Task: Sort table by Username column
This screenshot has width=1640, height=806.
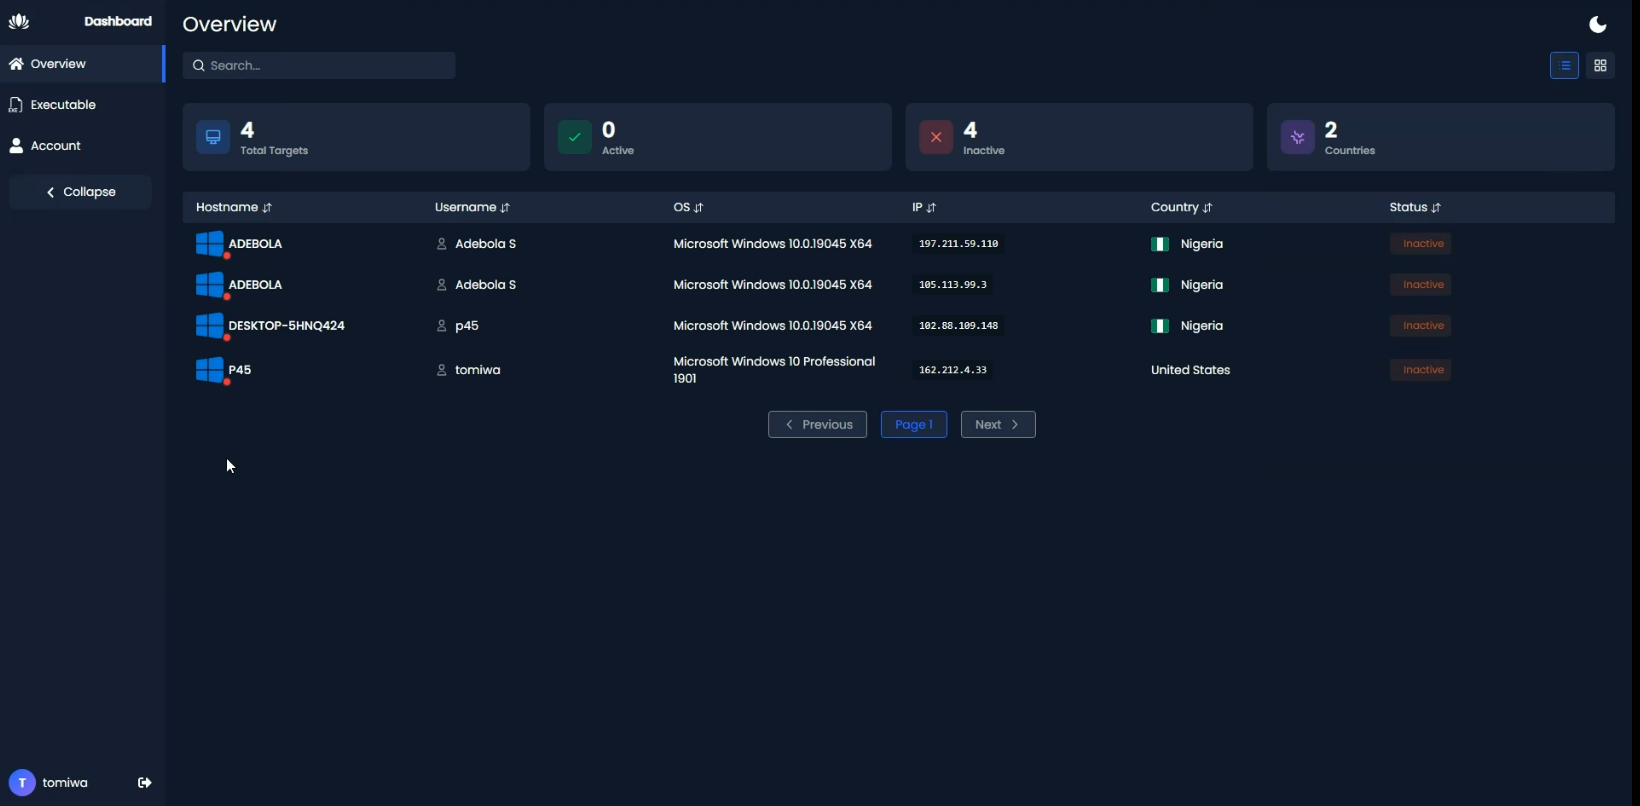Action: point(472,207)
